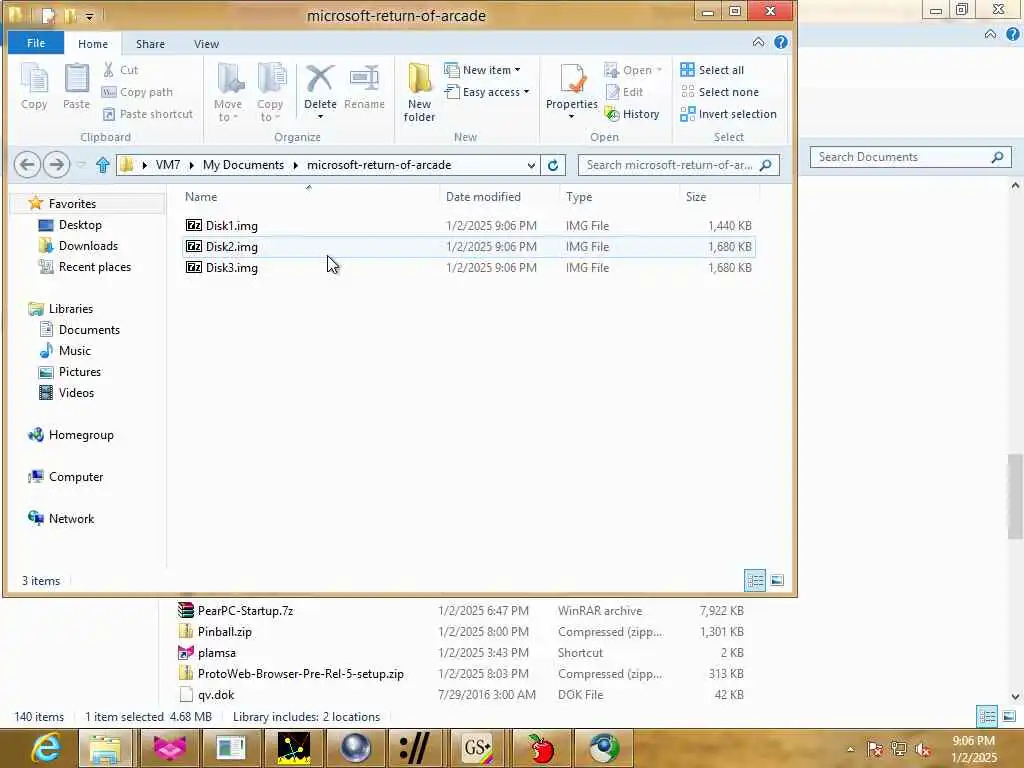This screenshot has width=1024, height=768.
Task: Click Paste shortcut in the ribbon
Action: (x=148, y=114)
